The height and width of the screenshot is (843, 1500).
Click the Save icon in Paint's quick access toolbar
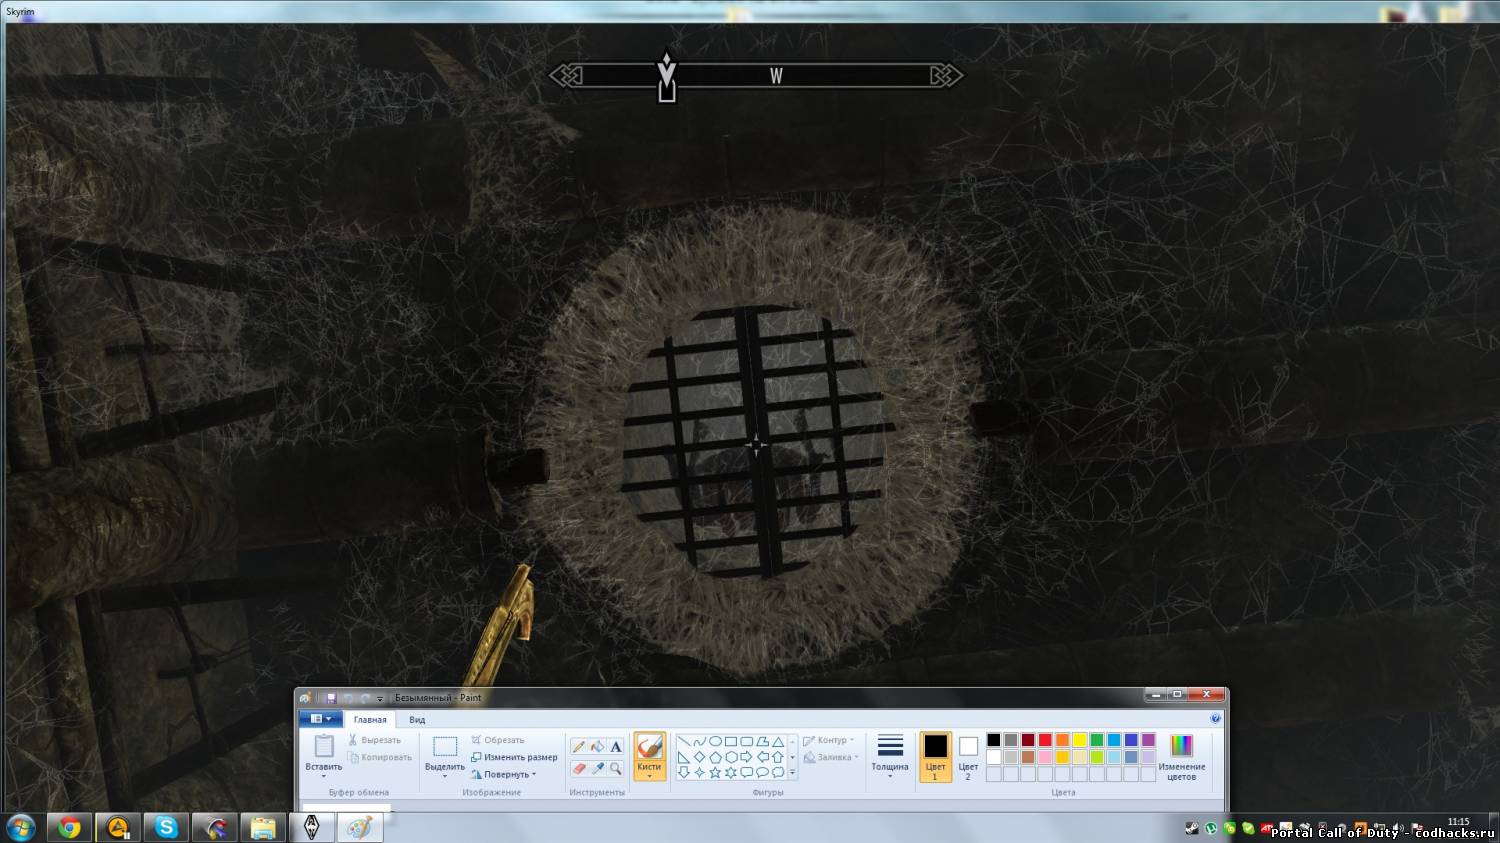[x=331, y=698]
